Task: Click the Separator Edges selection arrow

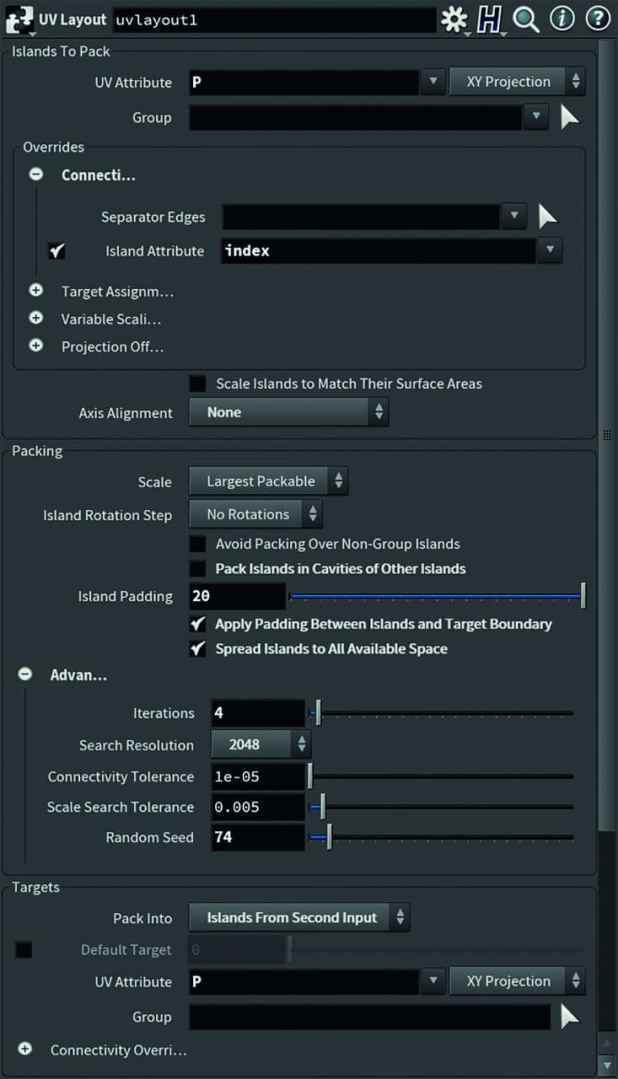Action: coord(548,216)
